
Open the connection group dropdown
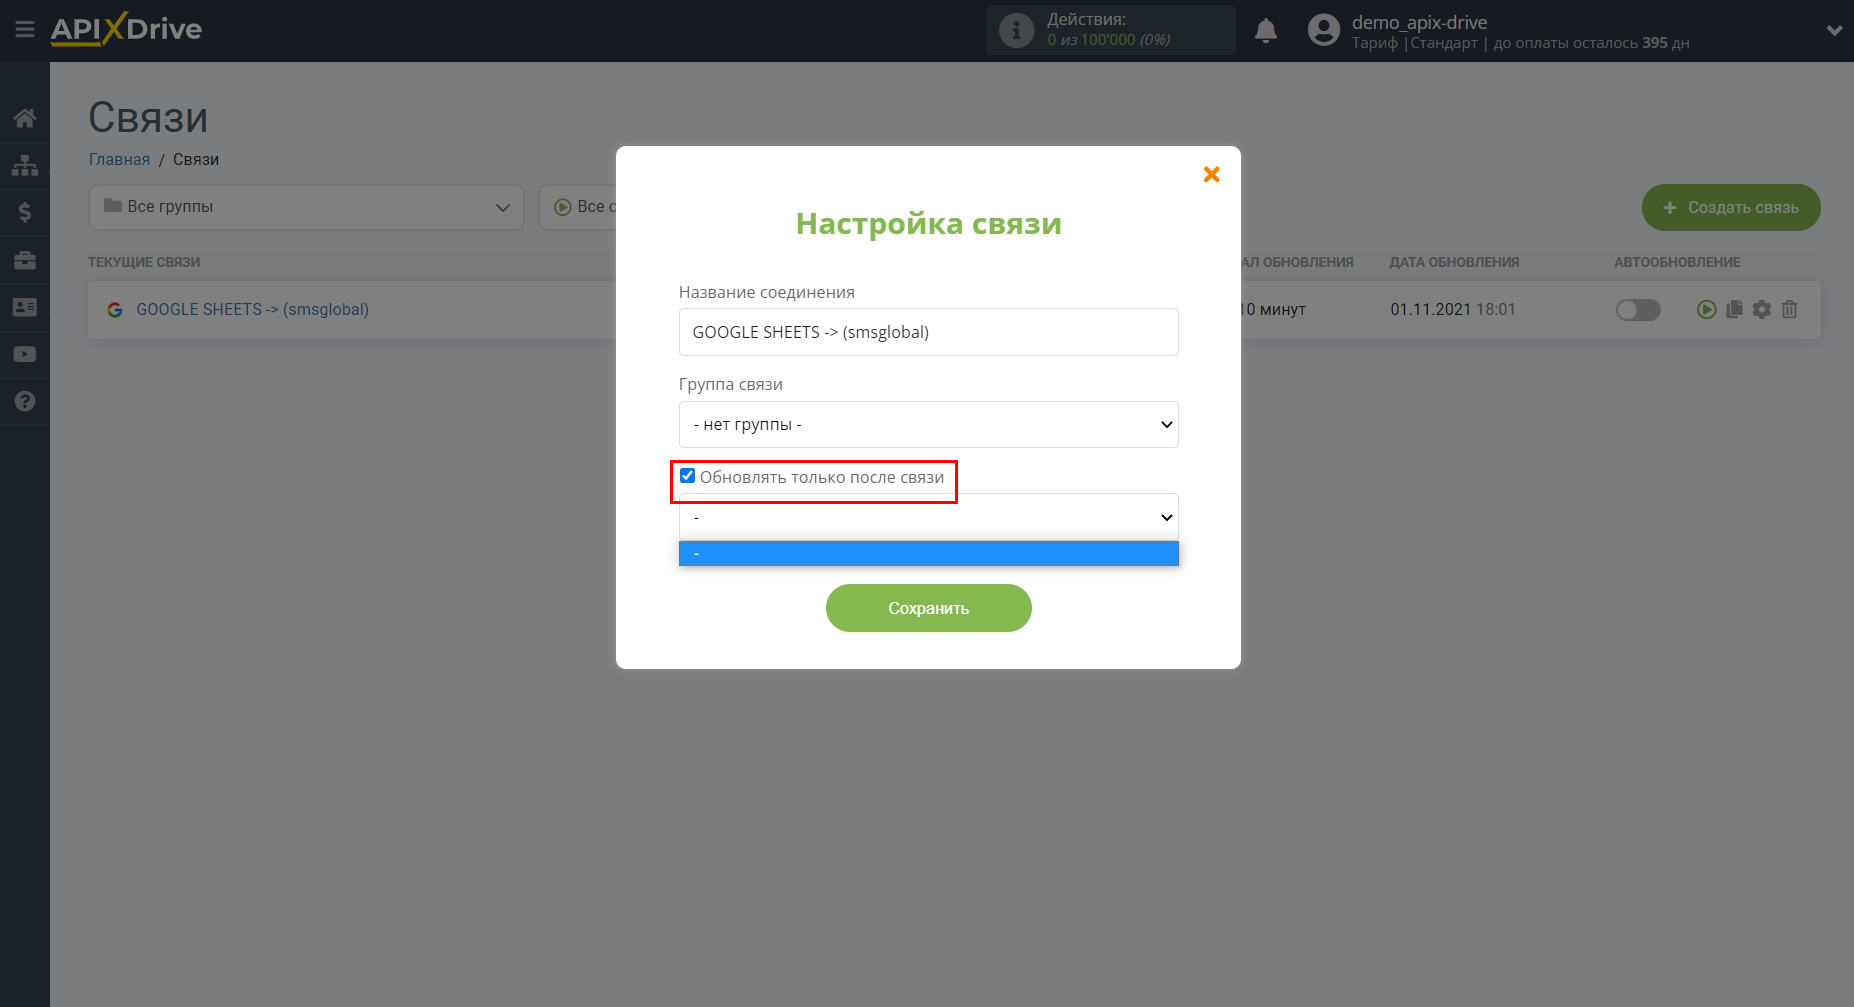(x=928, y=424)
